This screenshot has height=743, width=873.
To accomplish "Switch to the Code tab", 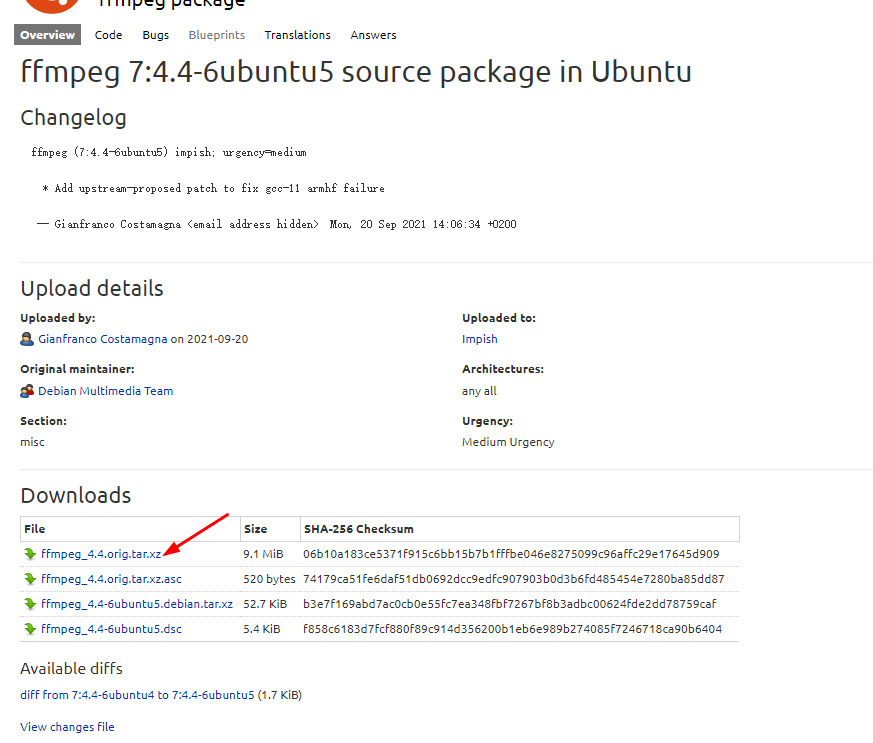I will click(x=108, y=34).
